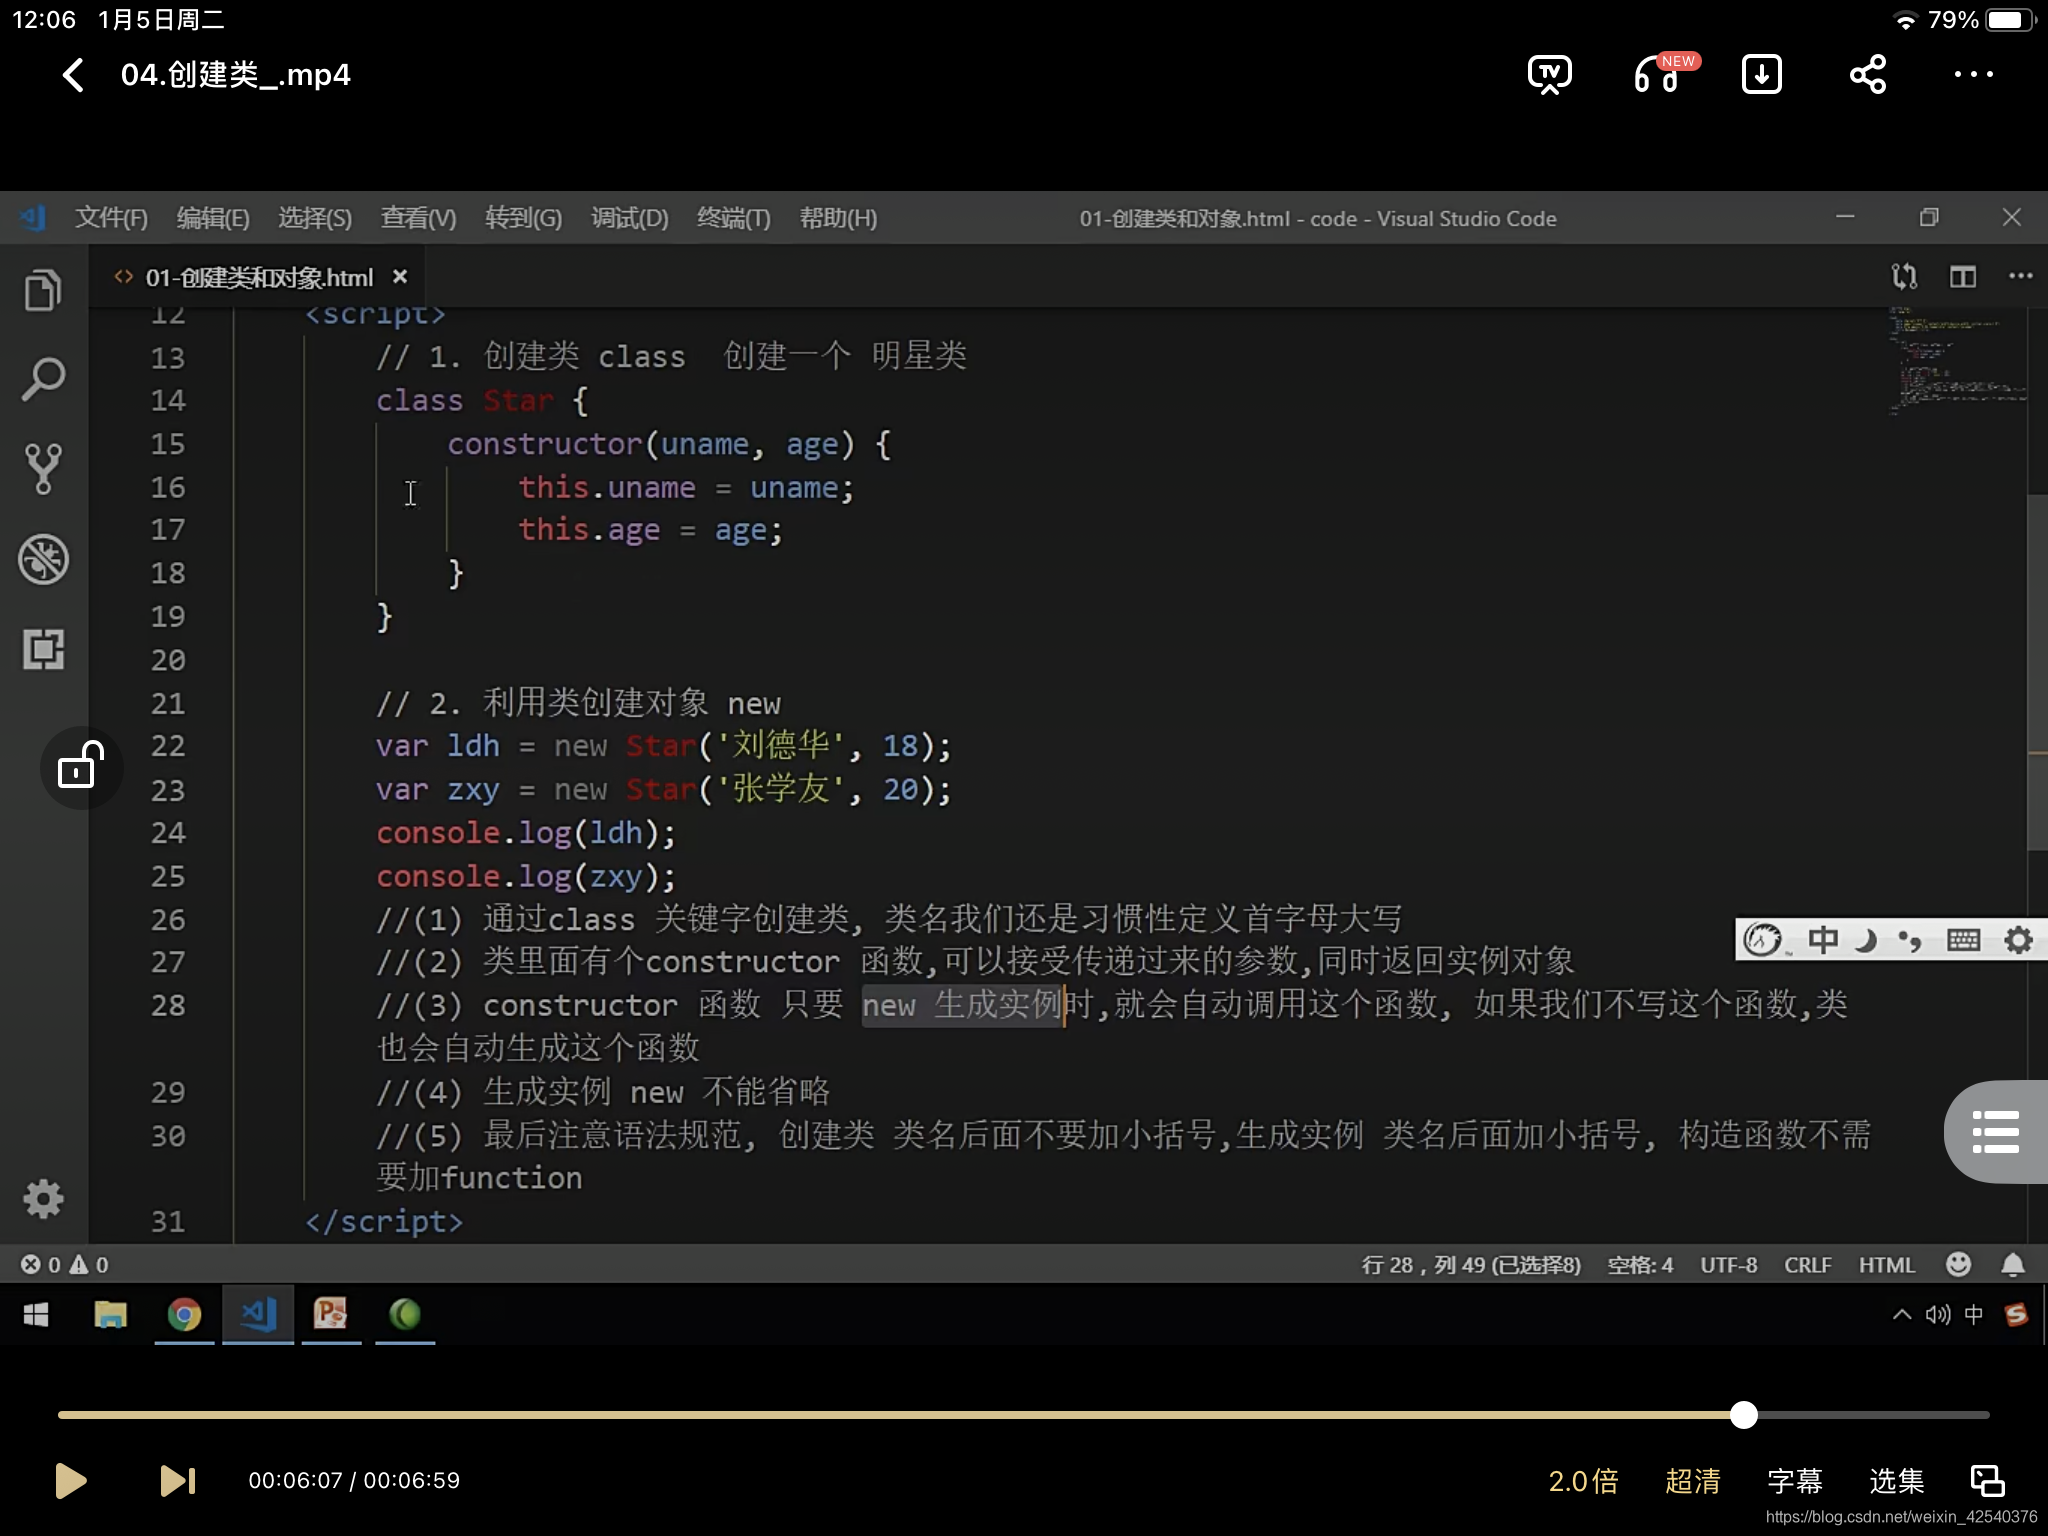Change language mode via HTML
This screenshot has width=2048, height=1536.
[x=1887, y=1265]
